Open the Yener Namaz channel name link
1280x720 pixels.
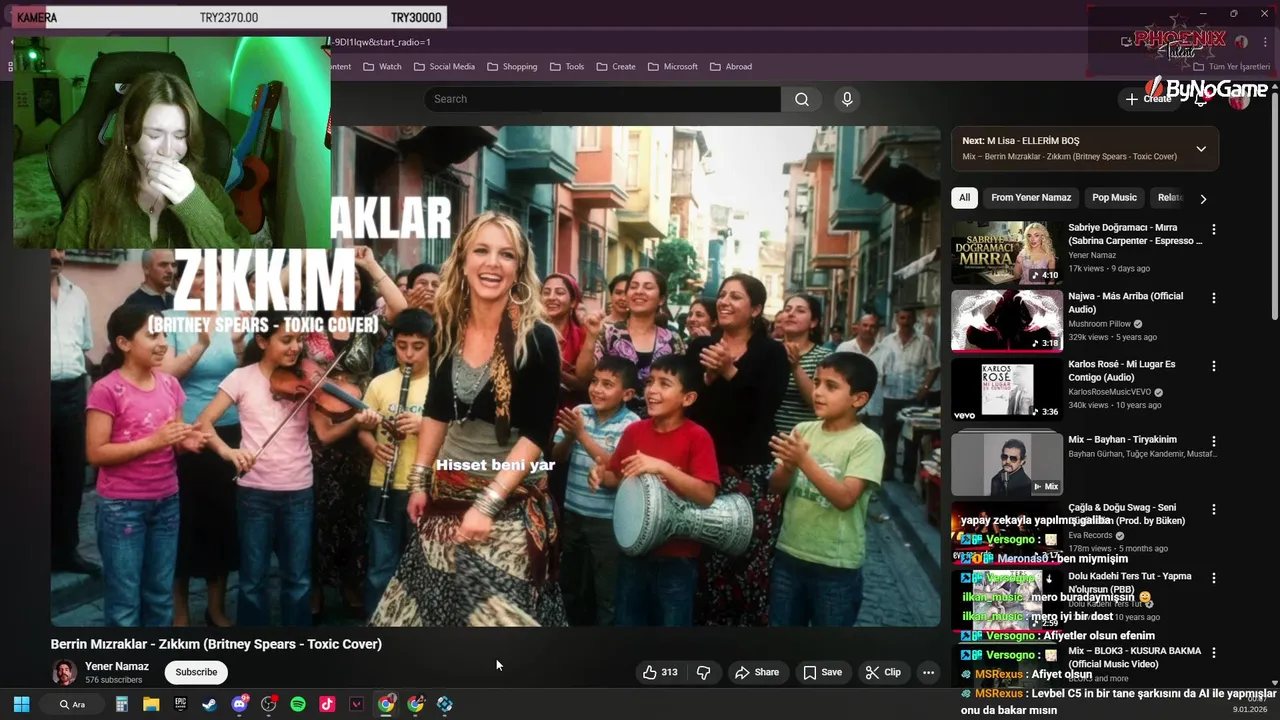117,666
